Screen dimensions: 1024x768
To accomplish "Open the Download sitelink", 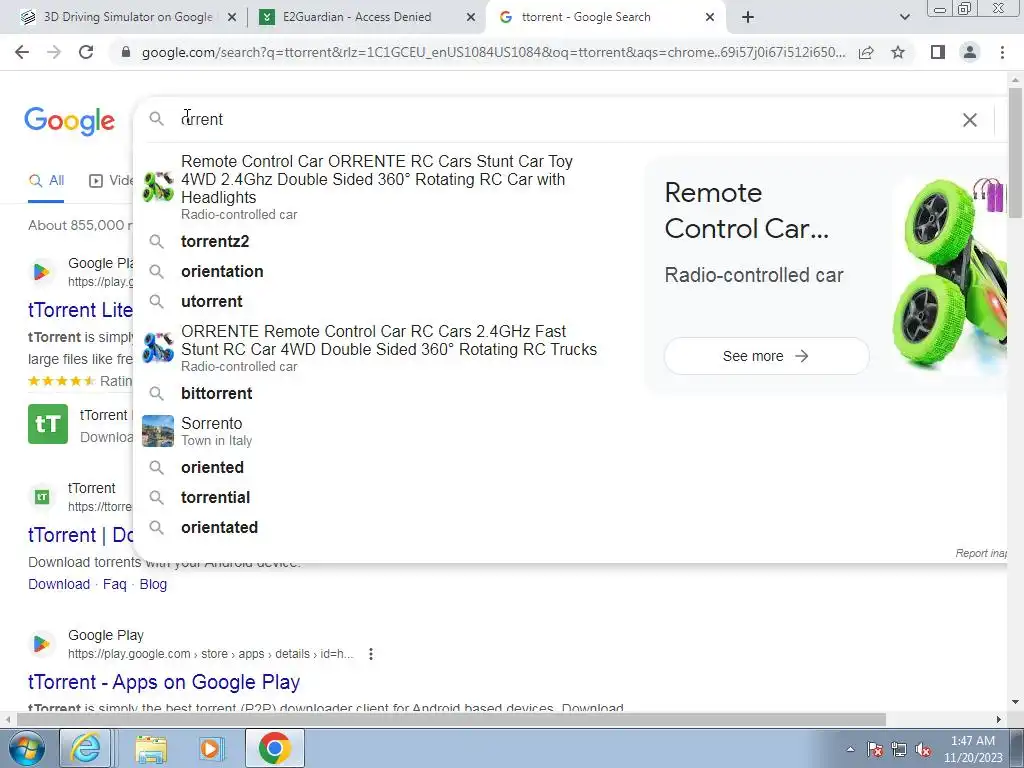I will 59,584.
